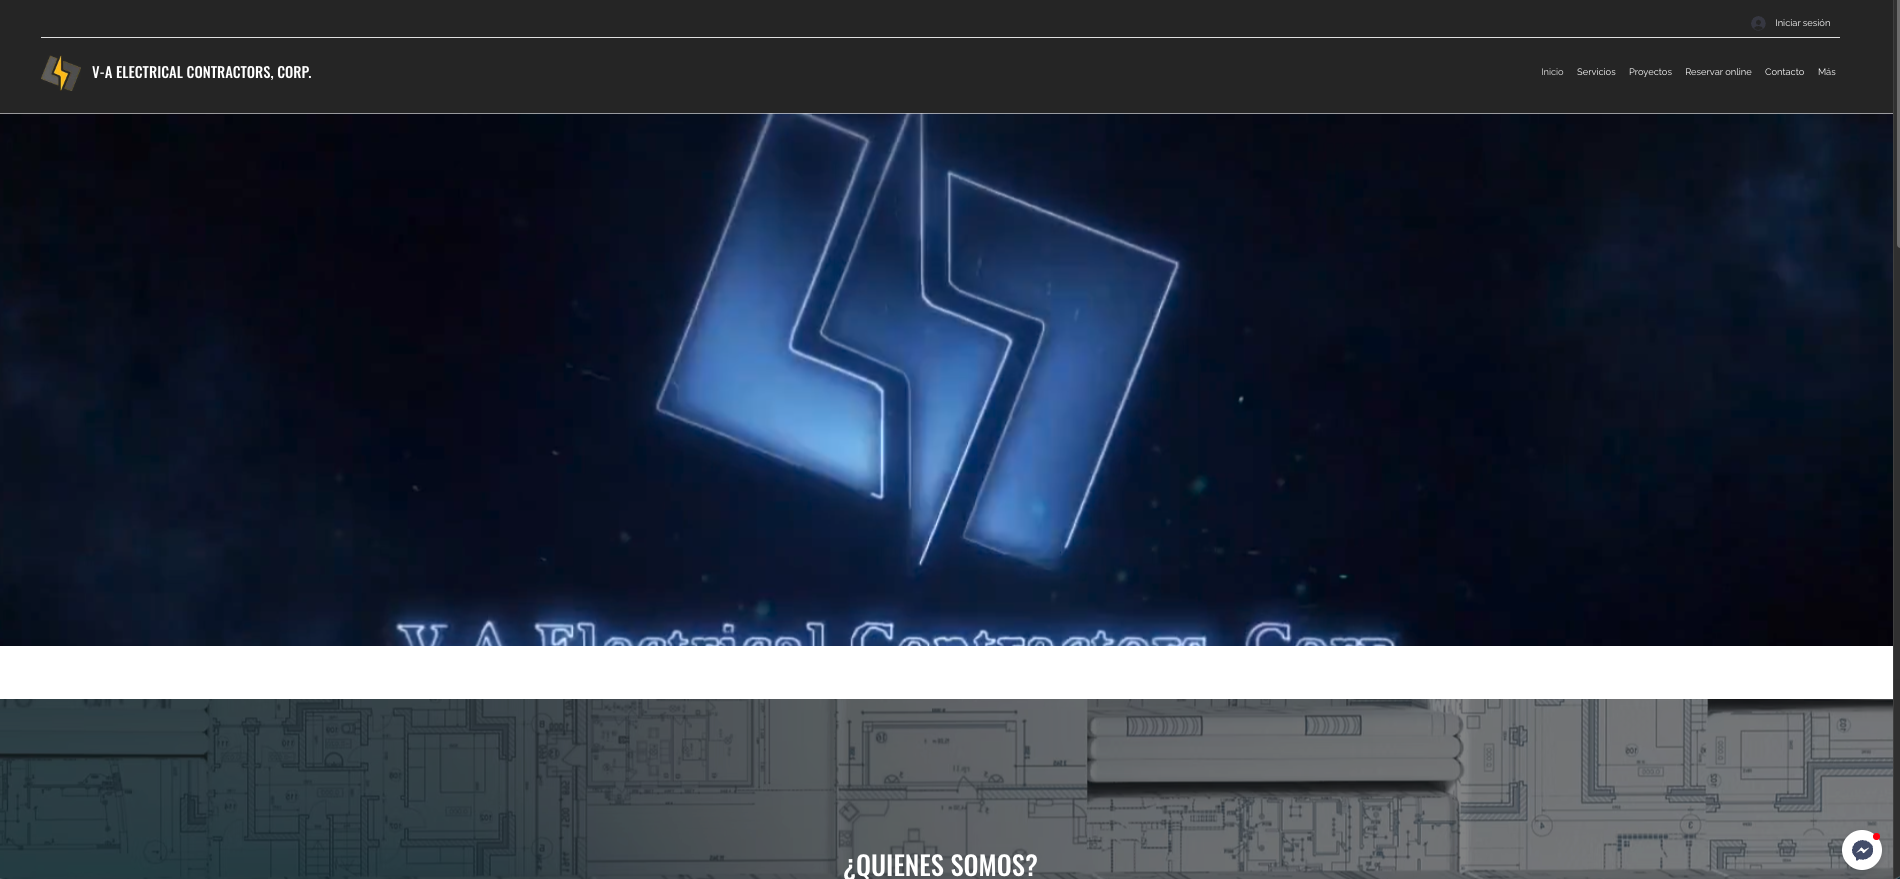Open the Messenger chat bubble

tap(1862, 850)
